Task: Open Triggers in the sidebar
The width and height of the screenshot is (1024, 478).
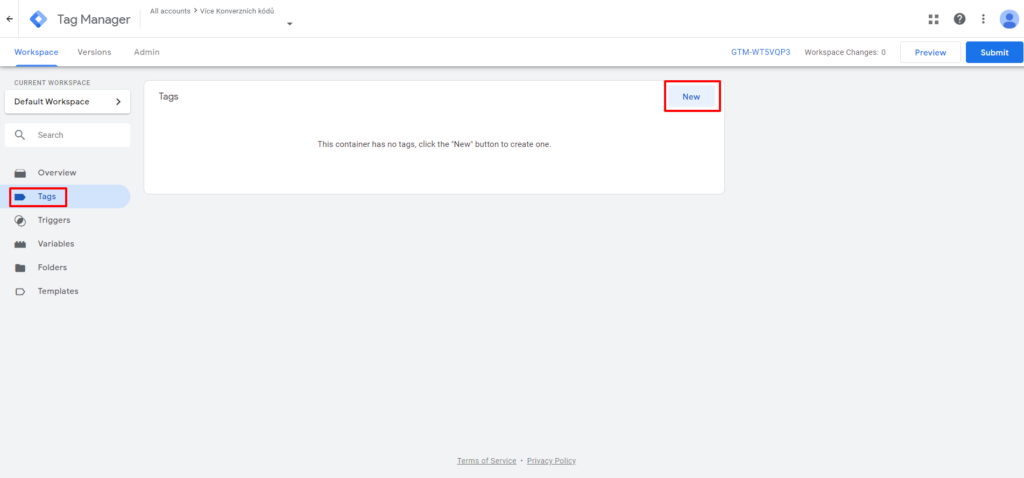Action: (x=65, y=221)
